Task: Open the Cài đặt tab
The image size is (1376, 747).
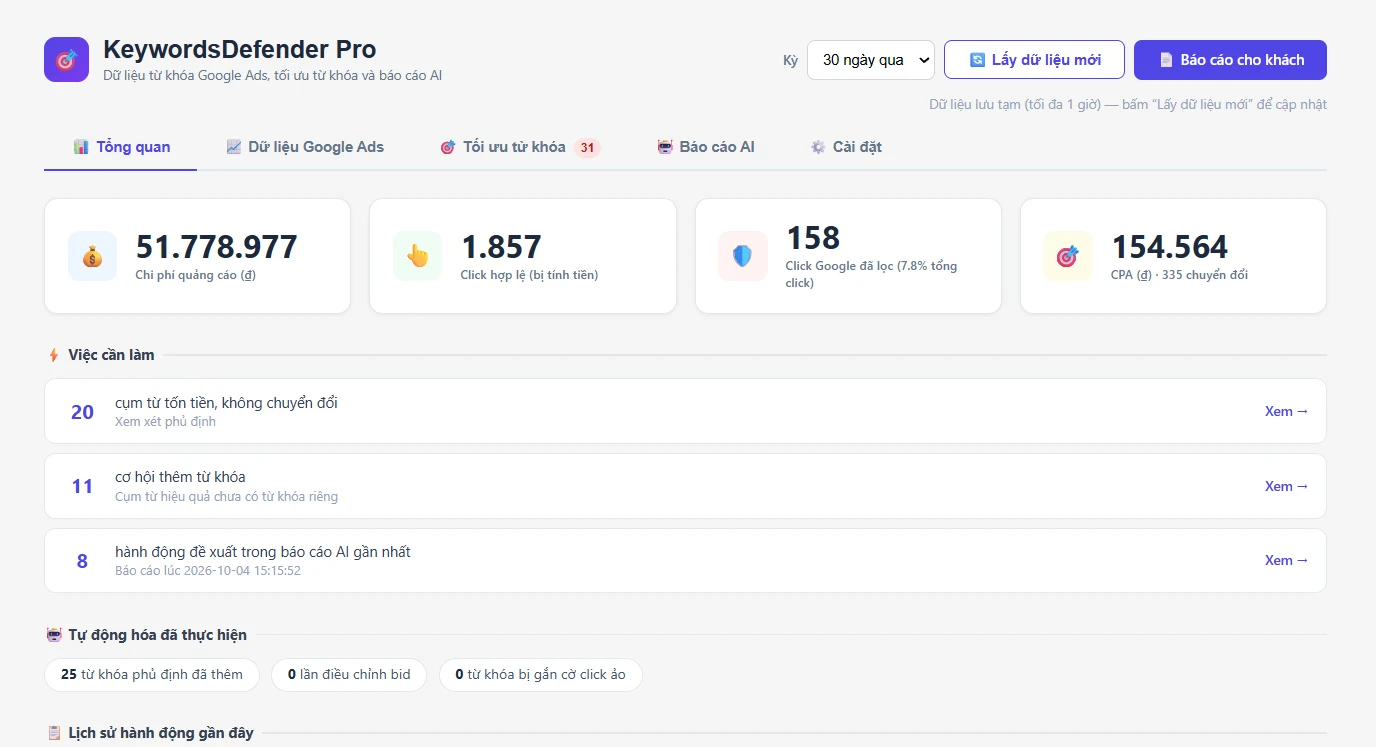Action: pos(846,147)
